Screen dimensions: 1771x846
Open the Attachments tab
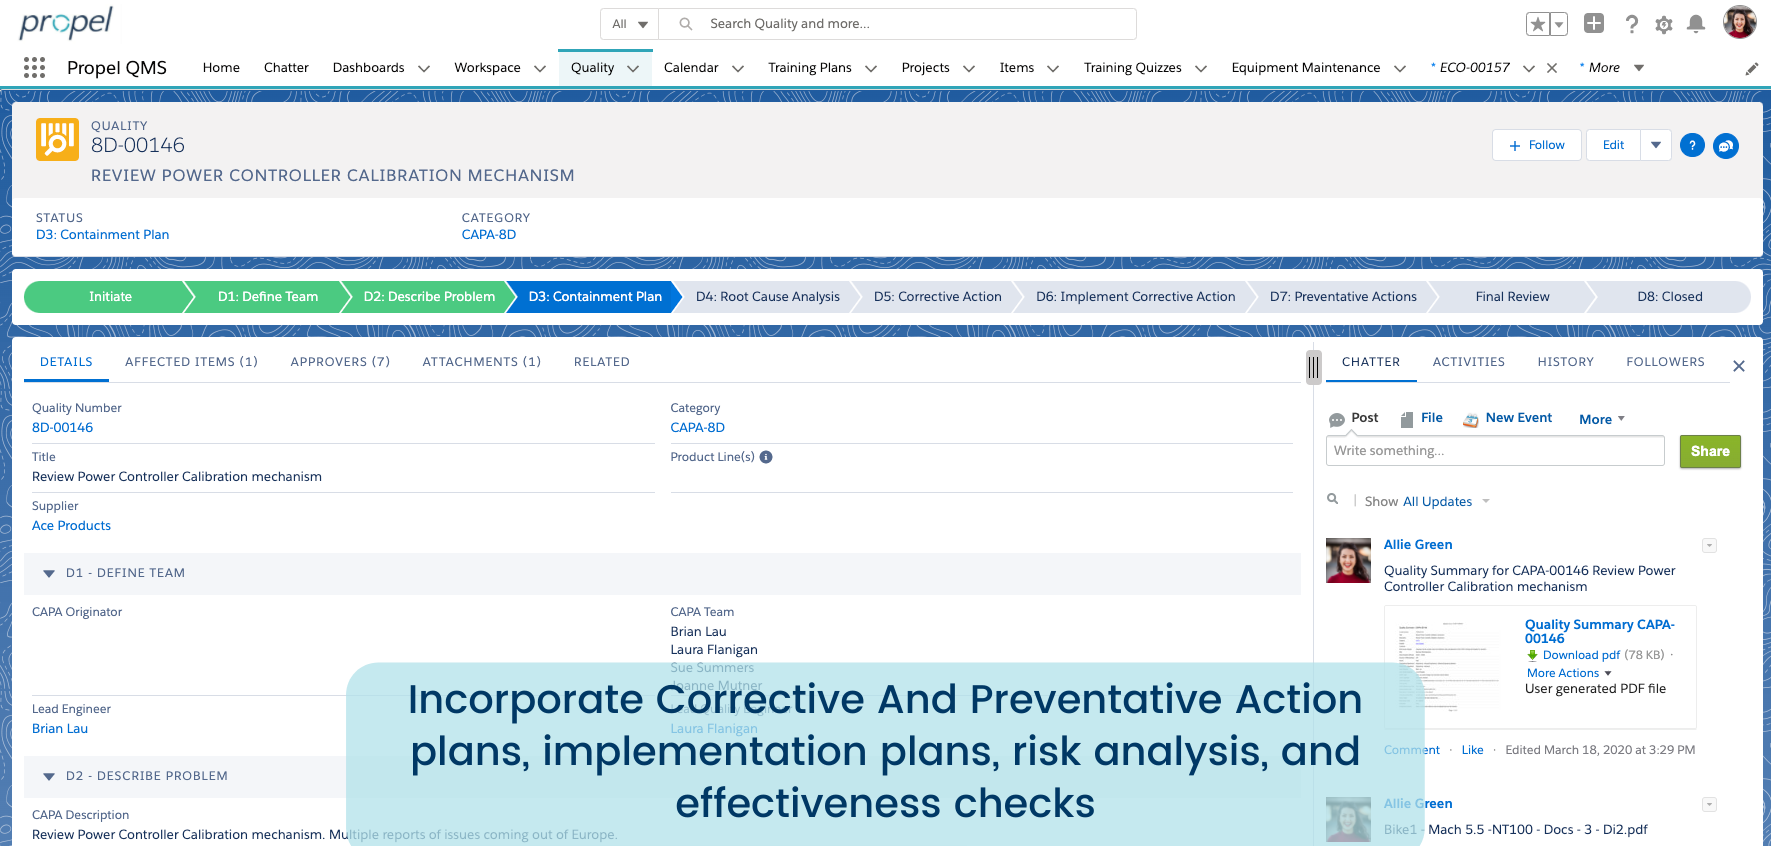(x=481, y=362)
